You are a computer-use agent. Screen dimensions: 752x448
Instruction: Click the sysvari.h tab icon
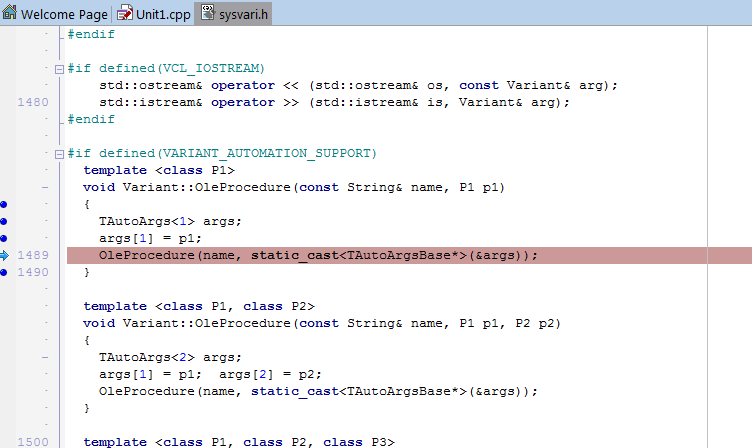208,14
